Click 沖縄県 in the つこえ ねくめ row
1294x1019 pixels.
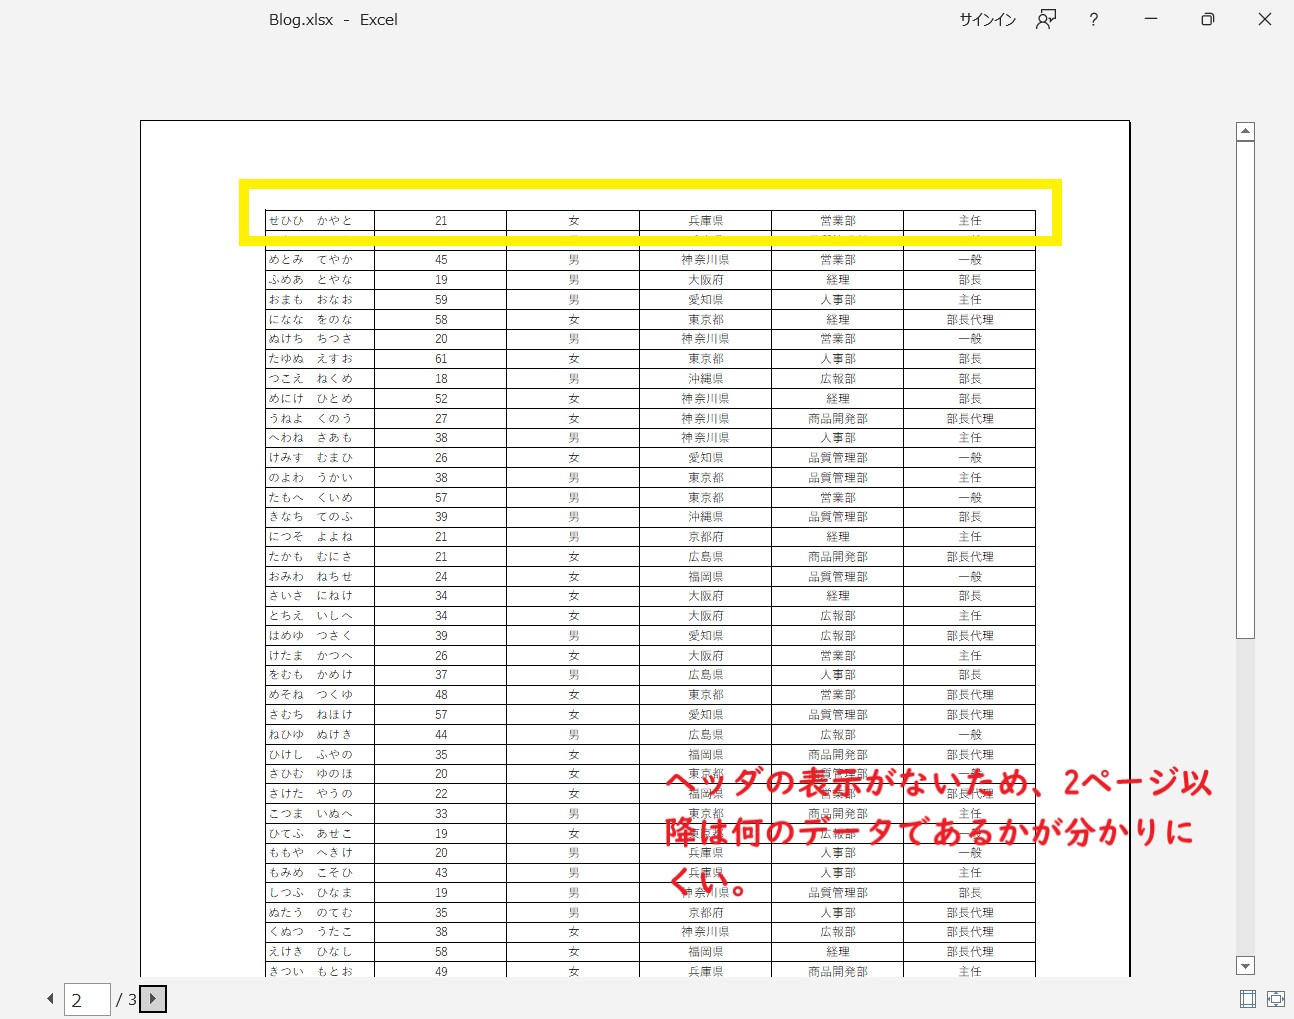(x=706, y=379)
